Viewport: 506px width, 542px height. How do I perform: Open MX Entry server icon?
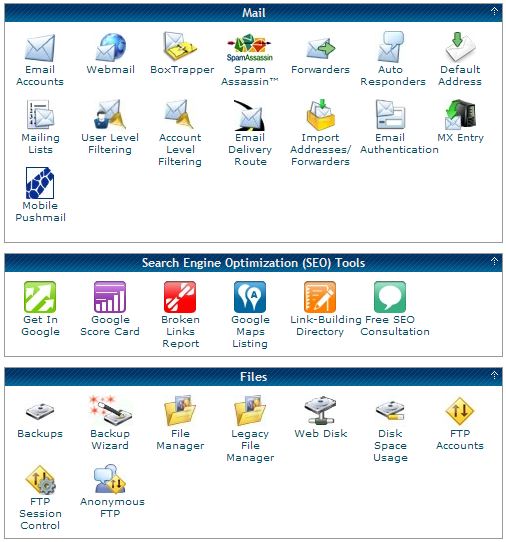(460, 114)
